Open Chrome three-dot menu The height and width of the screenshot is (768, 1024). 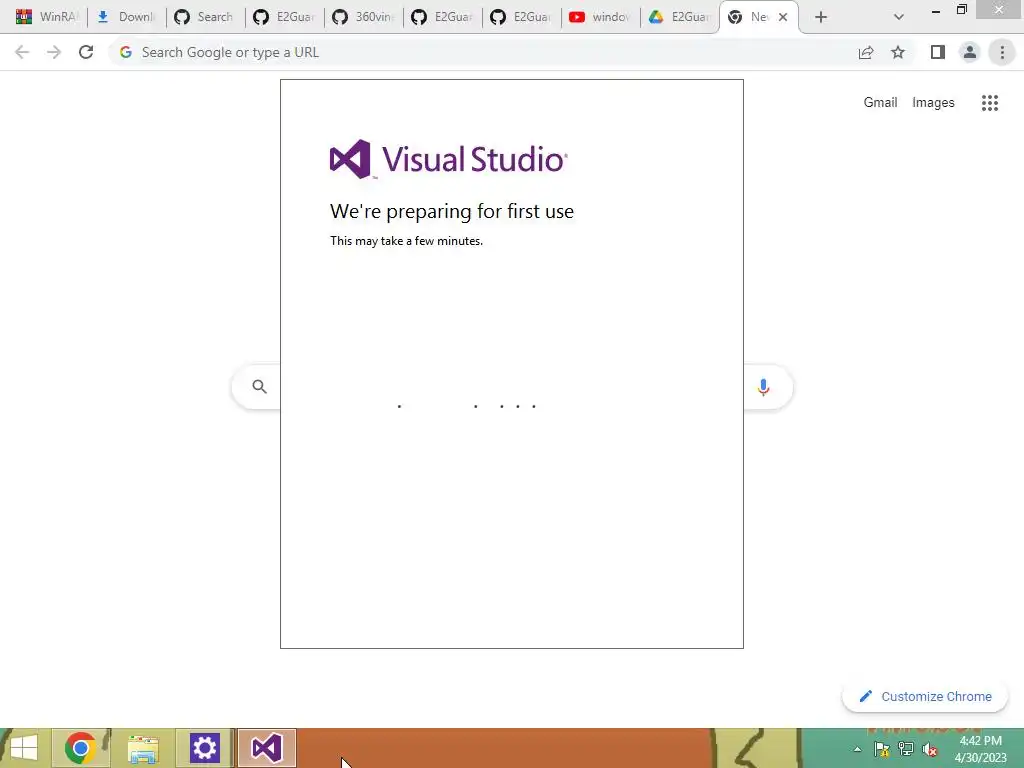(x=1002, y=52)
